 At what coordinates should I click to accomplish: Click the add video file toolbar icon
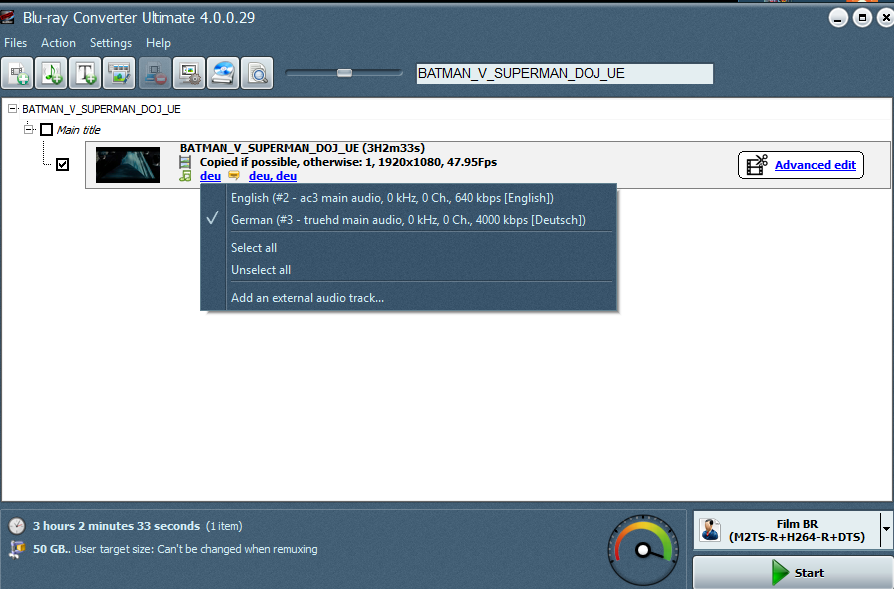(17, 74)
